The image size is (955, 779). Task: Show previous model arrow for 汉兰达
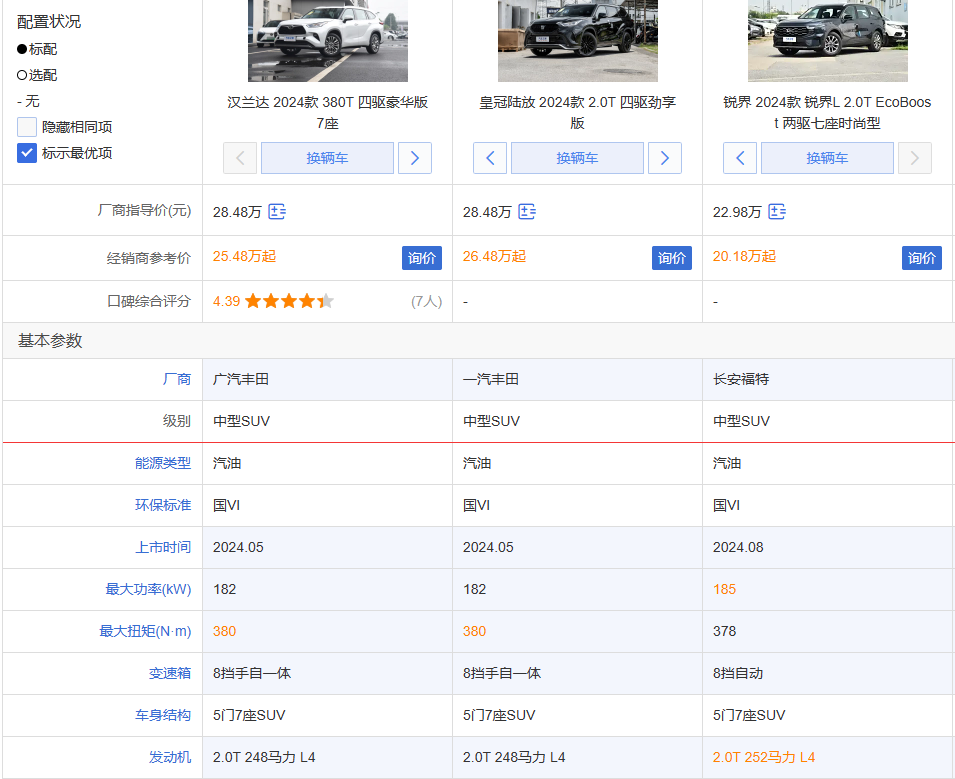pyautogui.click(x=240, y=158)
